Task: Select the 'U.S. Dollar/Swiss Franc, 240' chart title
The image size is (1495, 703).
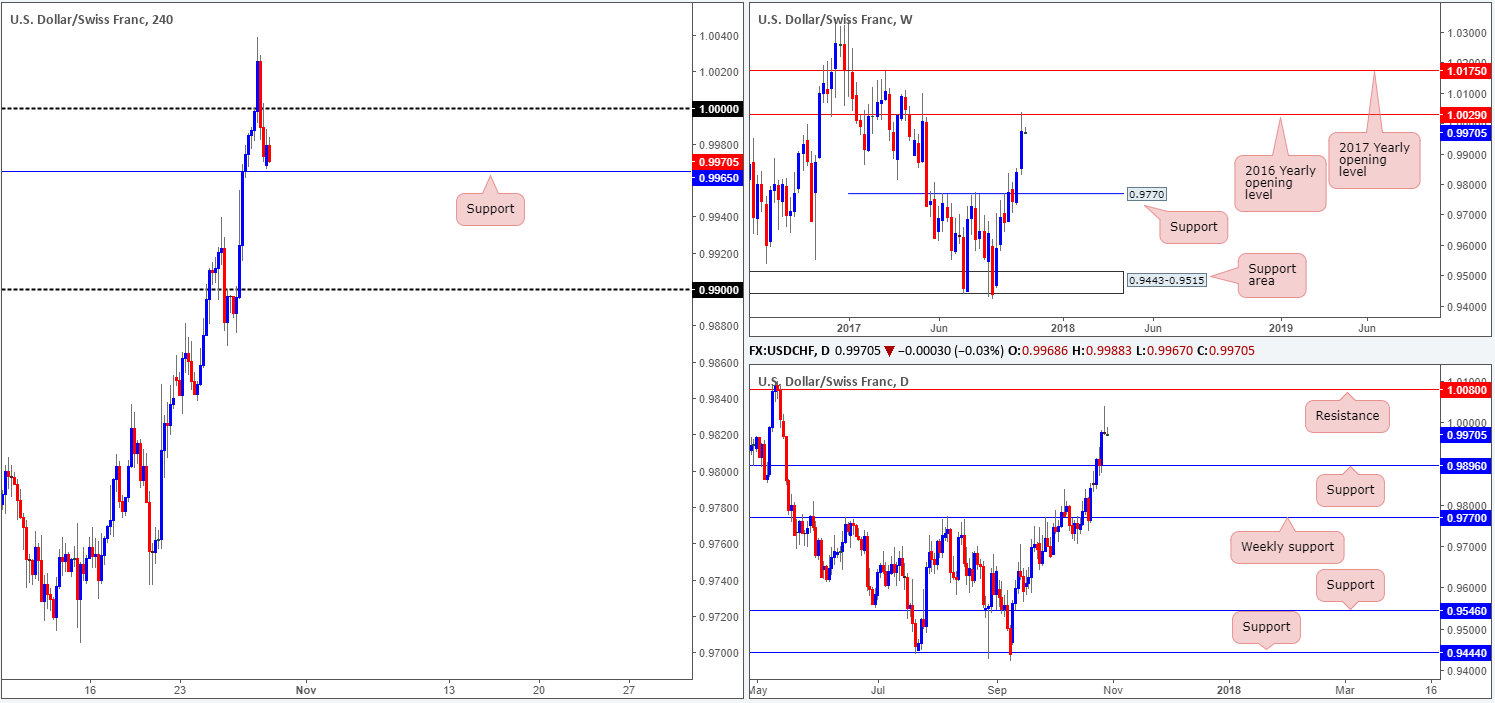Action: click(x=92, y=19)
